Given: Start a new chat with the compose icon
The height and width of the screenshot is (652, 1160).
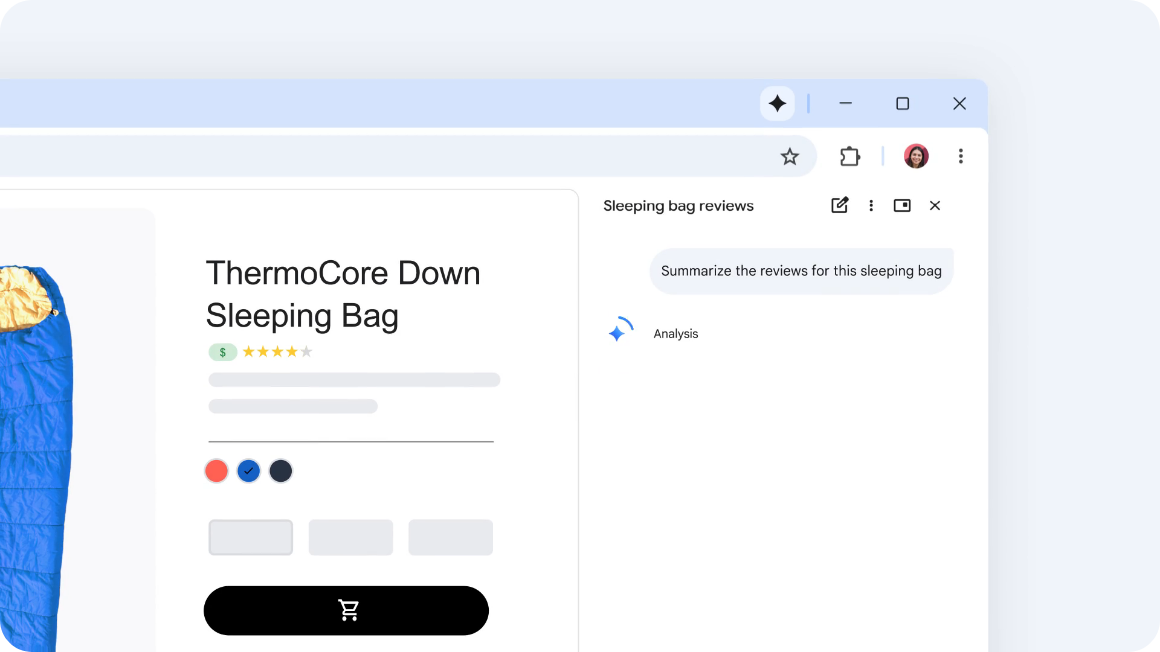Looking at the screenshot, I should click(839, 205).
